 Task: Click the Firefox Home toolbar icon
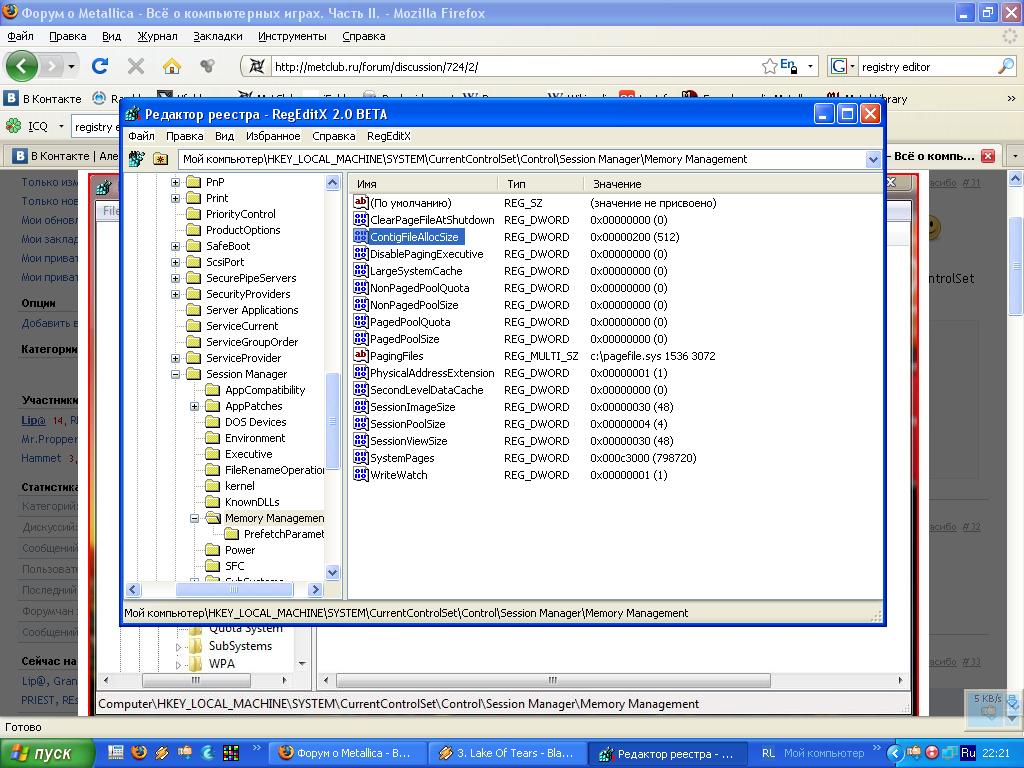[172, 66]
